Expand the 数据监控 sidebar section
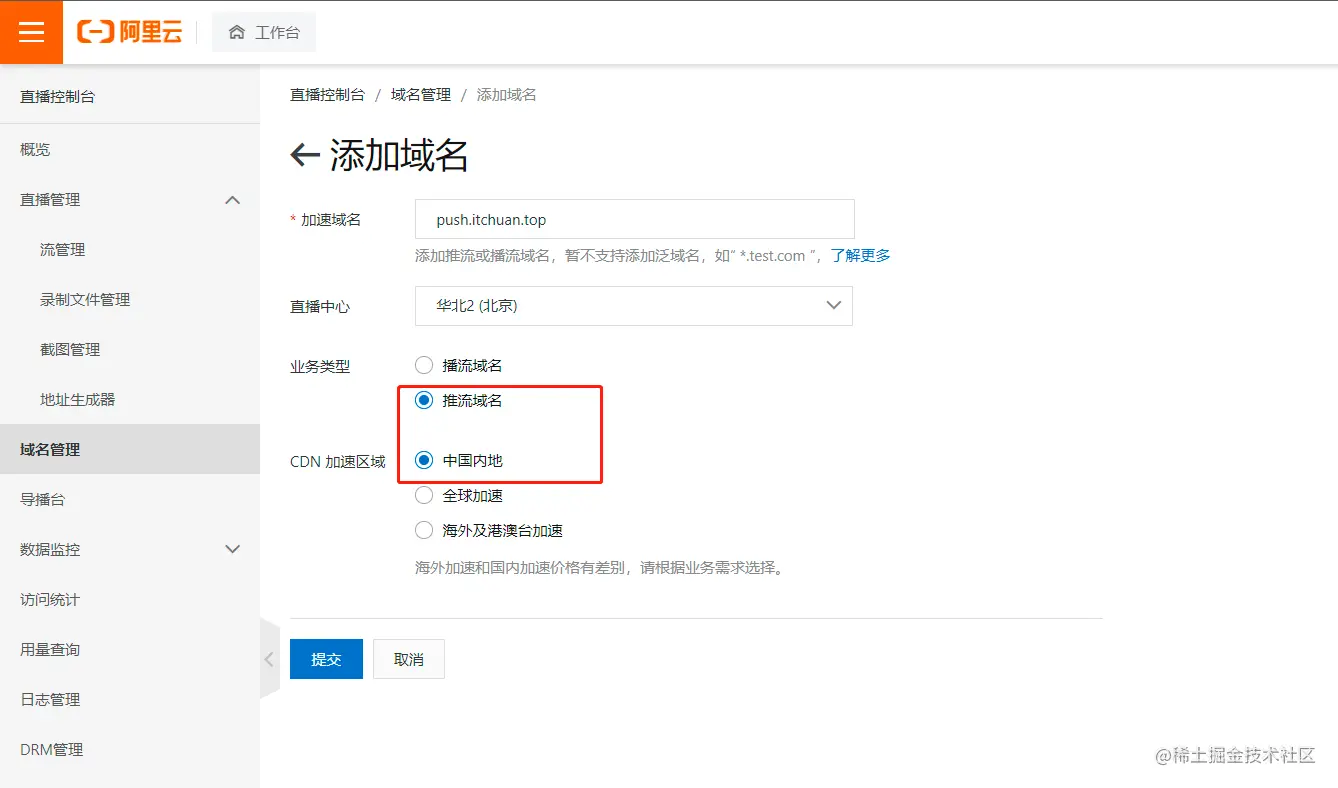Image resolution: width=1338 pixels, height=788 pixels. click(232, 549)
